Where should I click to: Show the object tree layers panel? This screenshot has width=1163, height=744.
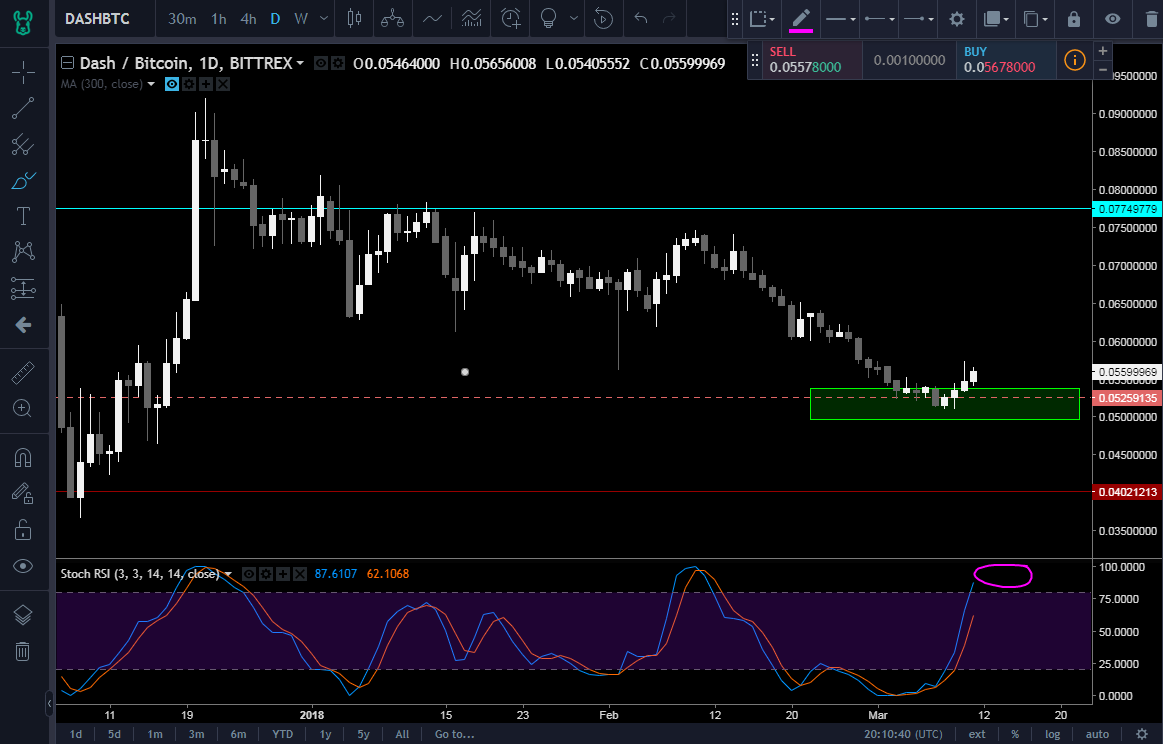tap(23, 614)
